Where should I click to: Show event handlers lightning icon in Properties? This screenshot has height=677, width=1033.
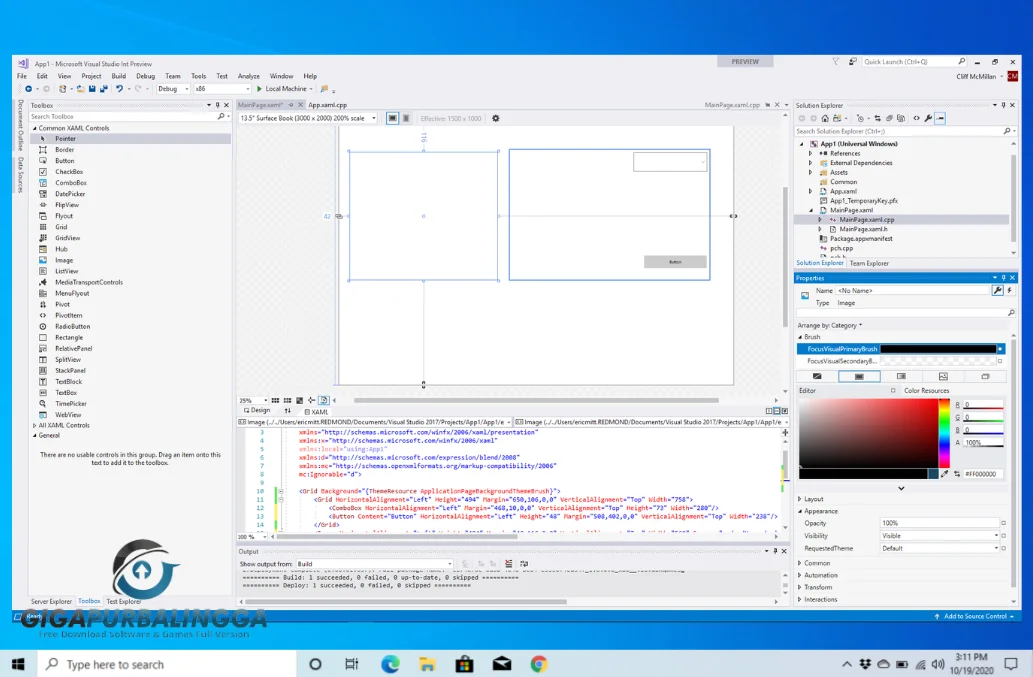[x=1009, y=290]
